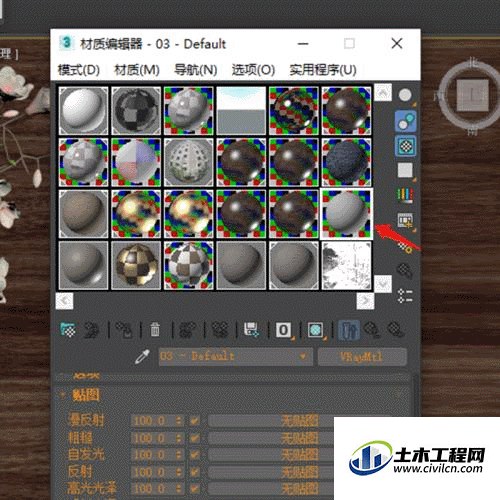Screen dimensions: 500x500
Task: Open the Material/Map Navigator icon
Action: coord(405,296)
